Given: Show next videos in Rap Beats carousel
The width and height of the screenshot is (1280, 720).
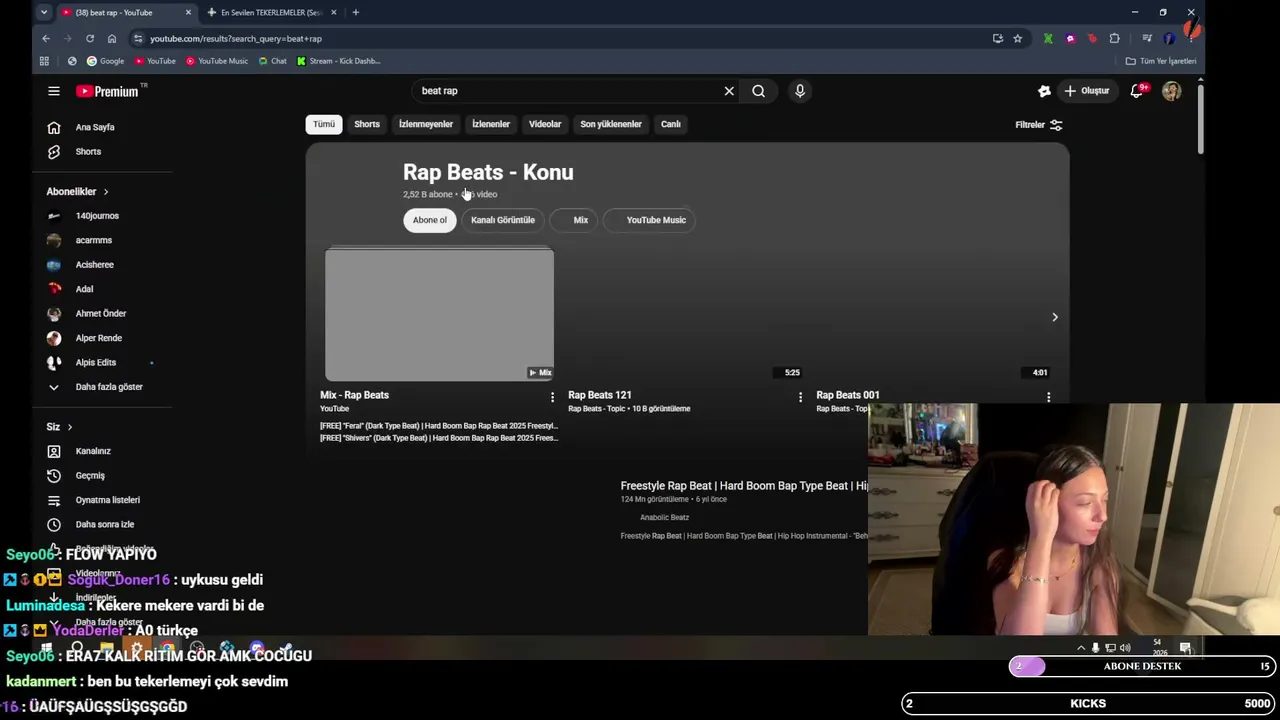Looking at the screenshot, I should [1054, 317].
